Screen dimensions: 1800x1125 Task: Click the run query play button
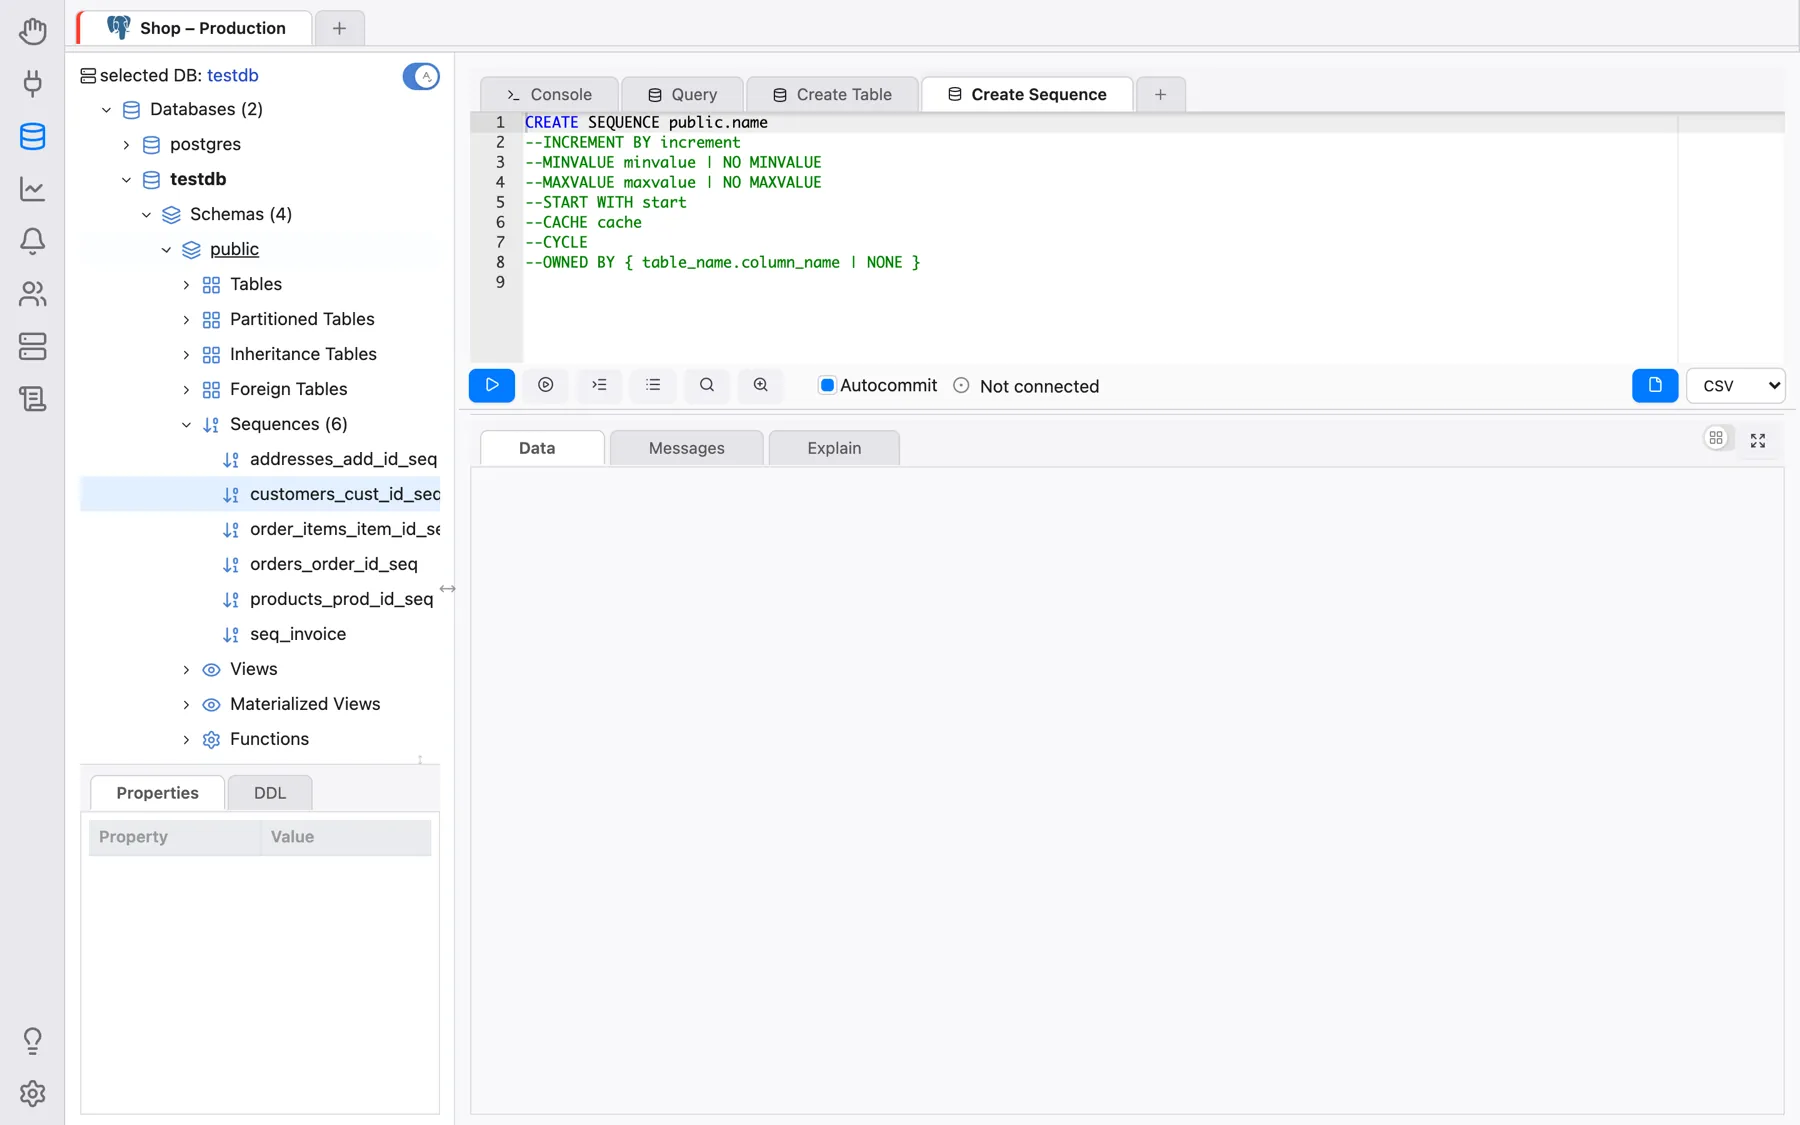coord(492,385)
